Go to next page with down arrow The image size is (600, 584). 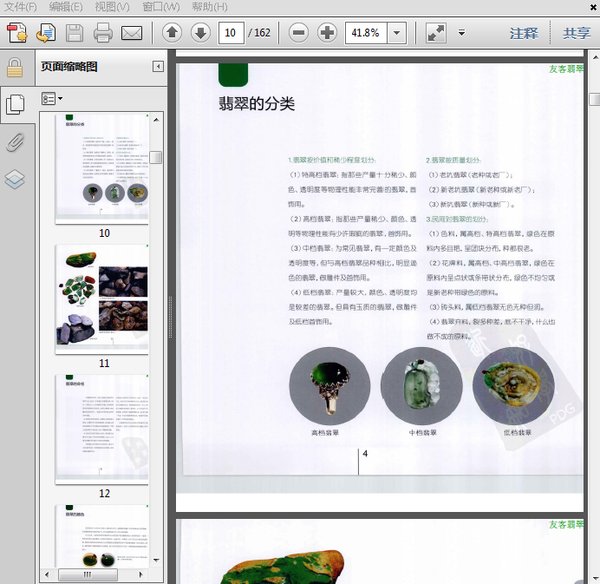200,33
